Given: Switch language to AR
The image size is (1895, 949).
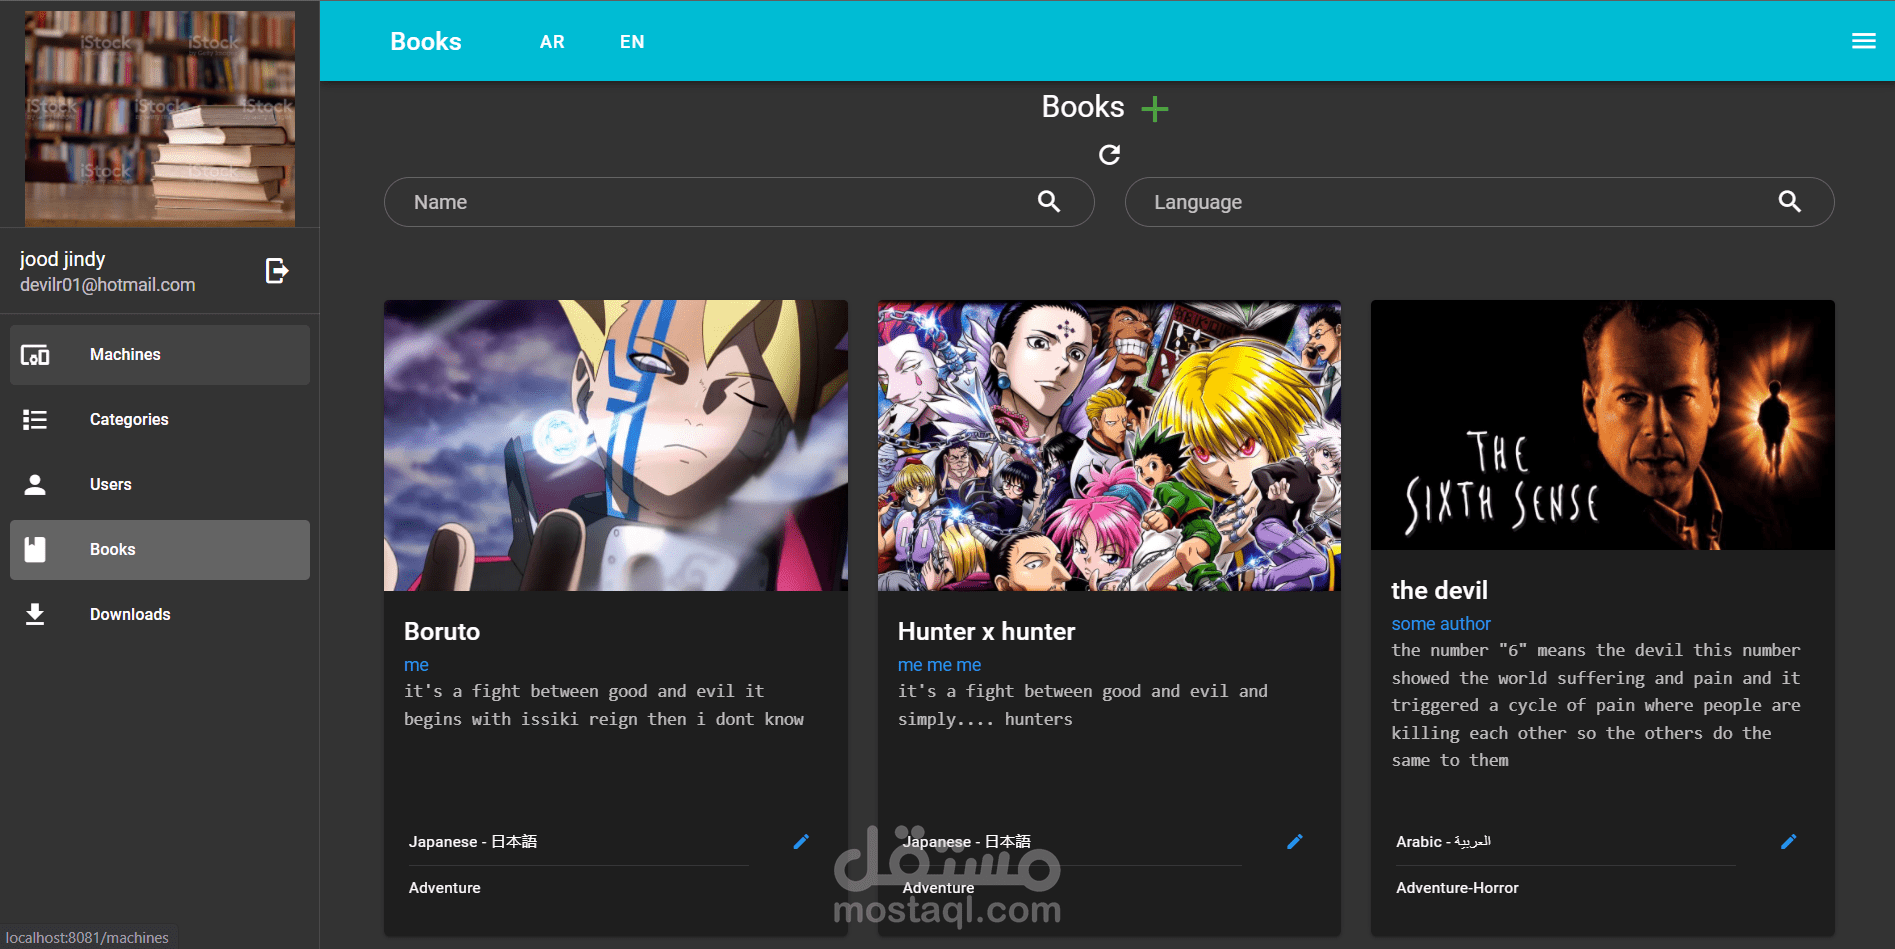Looking at the screenshot, I should (x=552, y=42).
